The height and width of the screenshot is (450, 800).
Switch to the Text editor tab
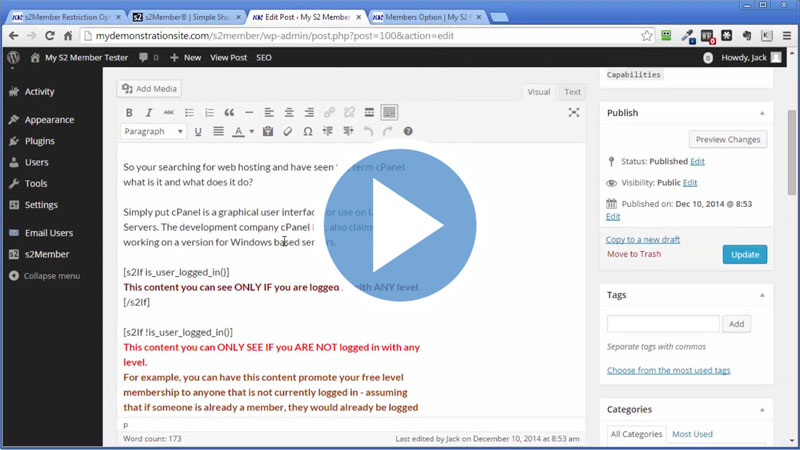(x=572, y=92)
